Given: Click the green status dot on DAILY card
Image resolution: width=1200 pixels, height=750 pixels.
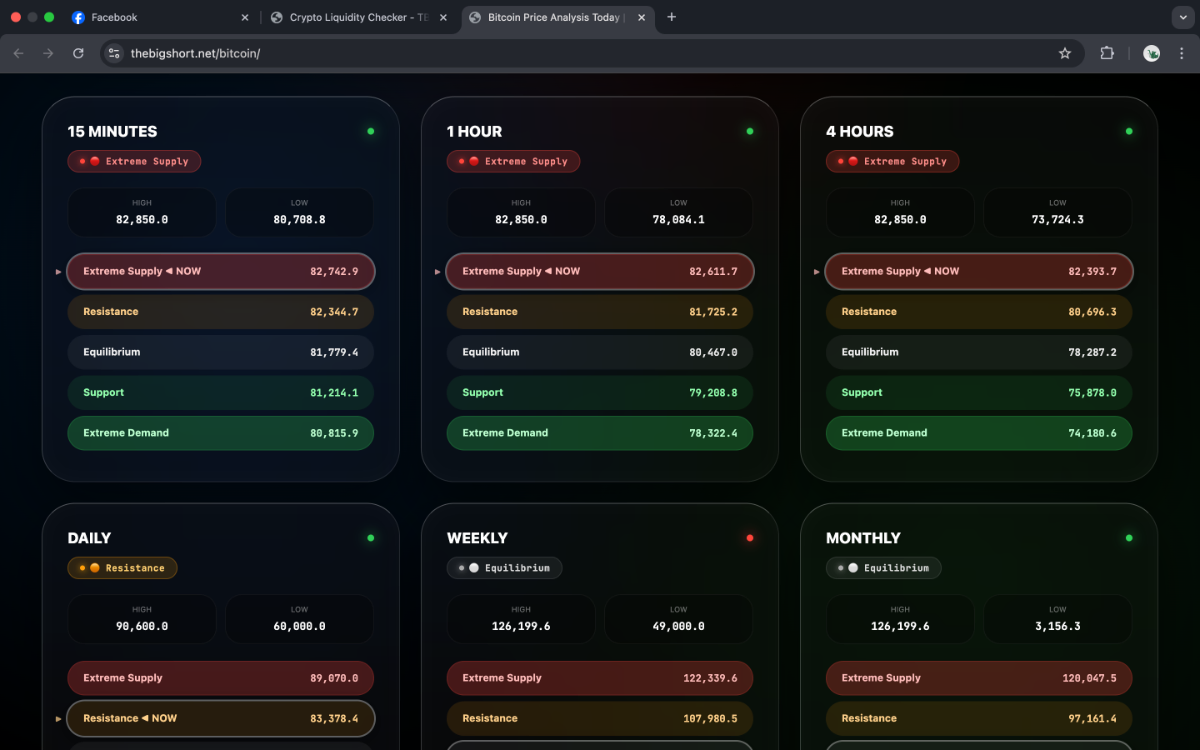Looking at the screenshot, I should (371, 538).
